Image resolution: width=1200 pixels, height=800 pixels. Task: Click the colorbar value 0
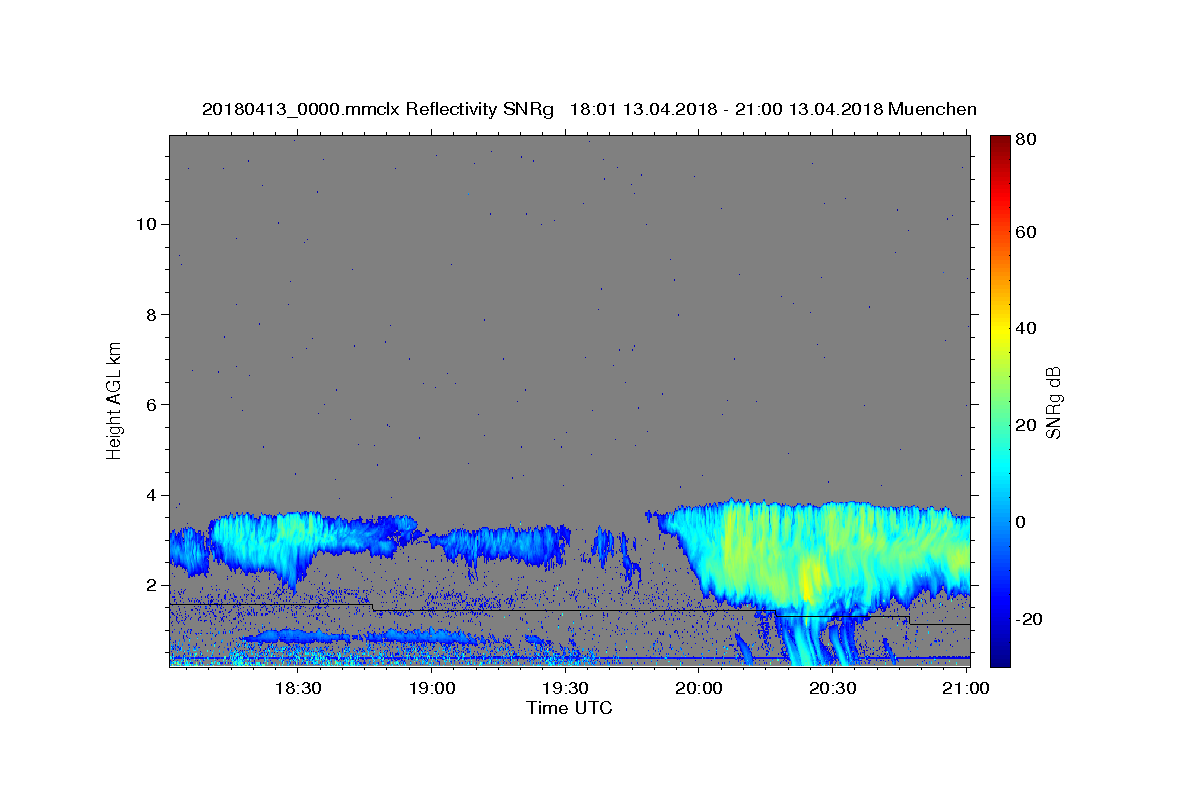pos(1021,521)
